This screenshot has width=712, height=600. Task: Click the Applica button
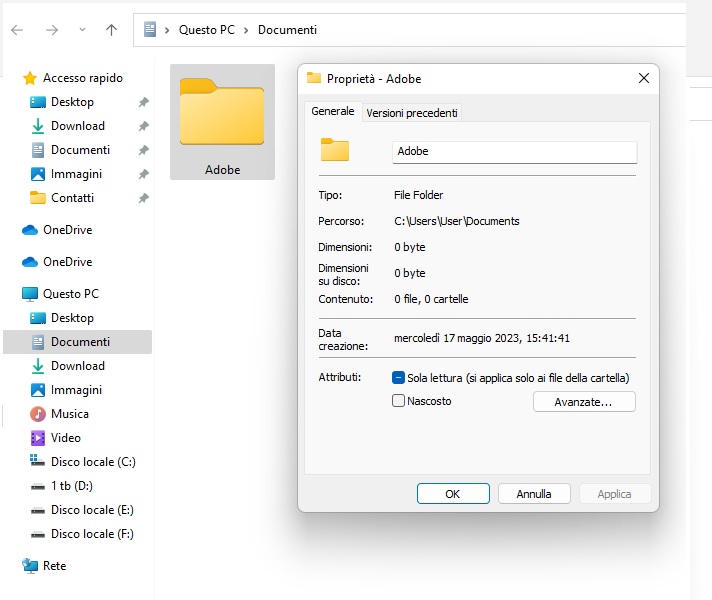click(x=615, y=494)
